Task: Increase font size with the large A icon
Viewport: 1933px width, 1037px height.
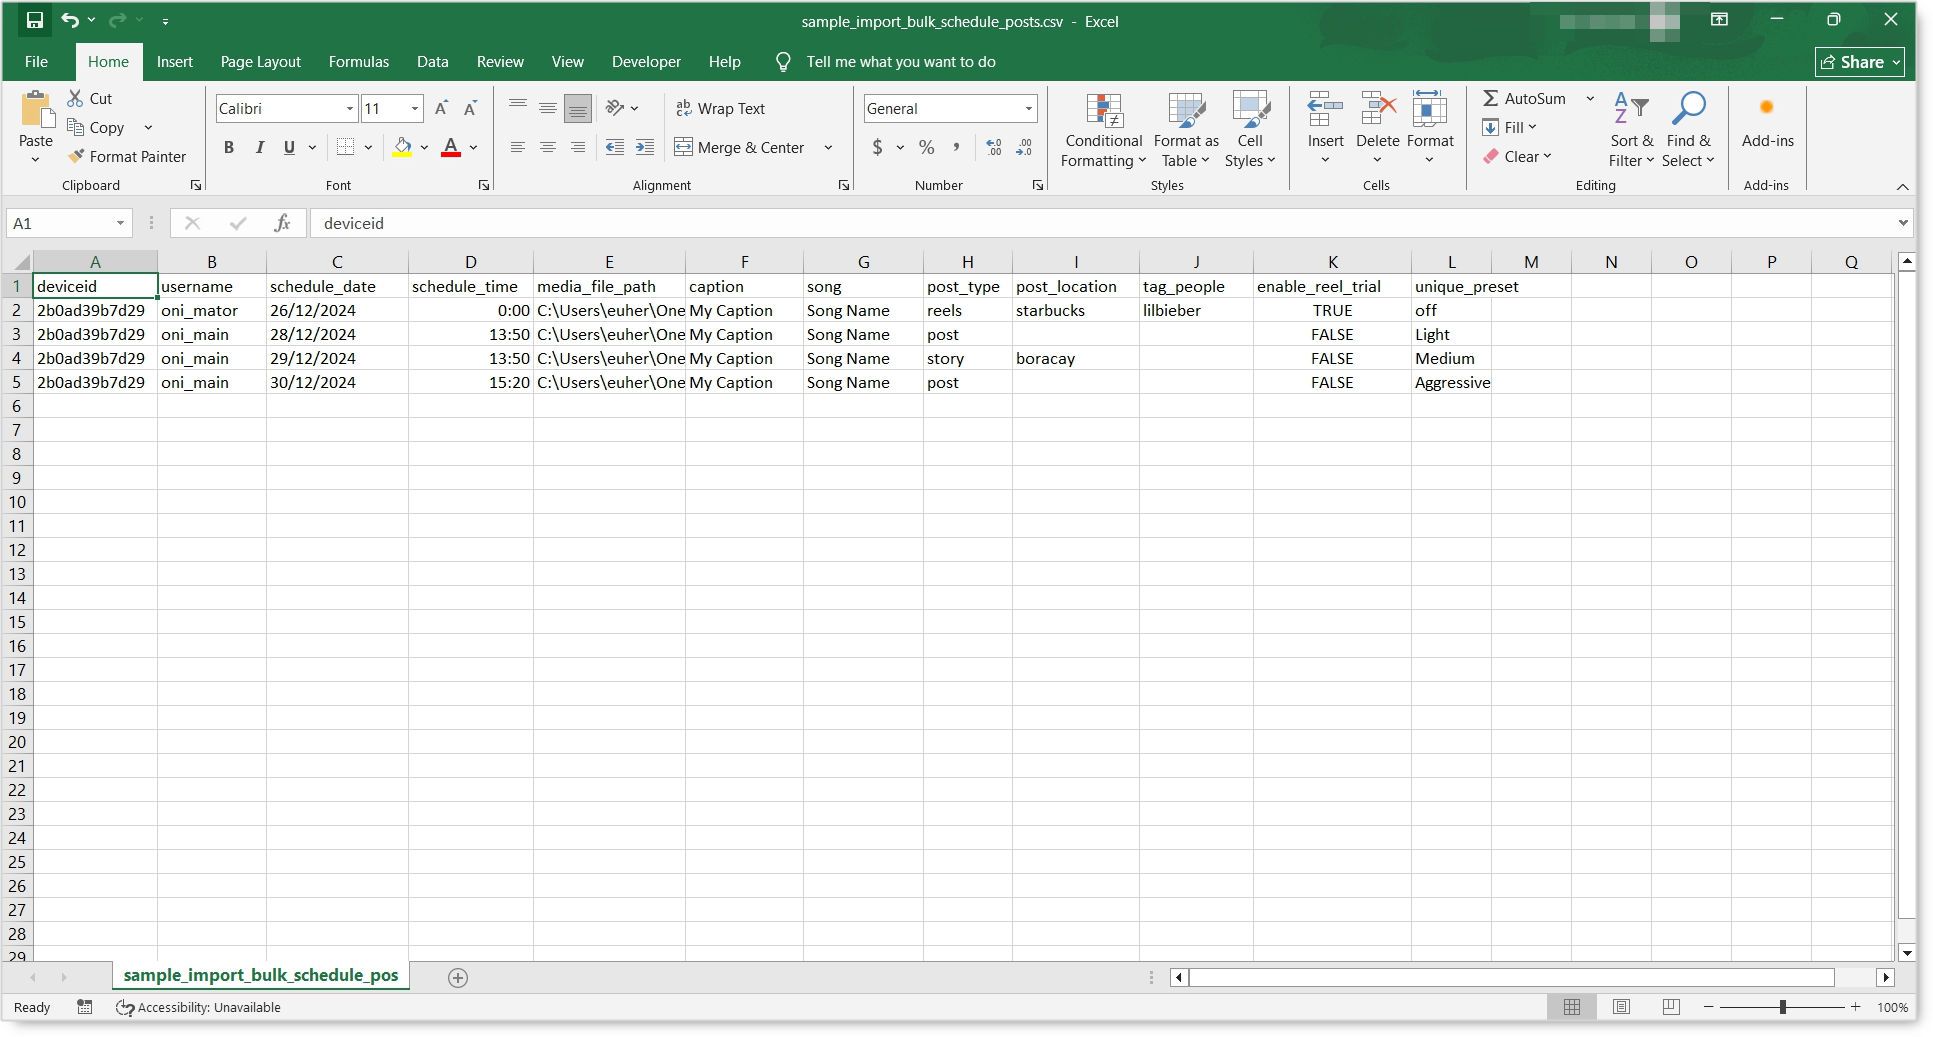Action: pyautogui.click(x=441, y=108)
